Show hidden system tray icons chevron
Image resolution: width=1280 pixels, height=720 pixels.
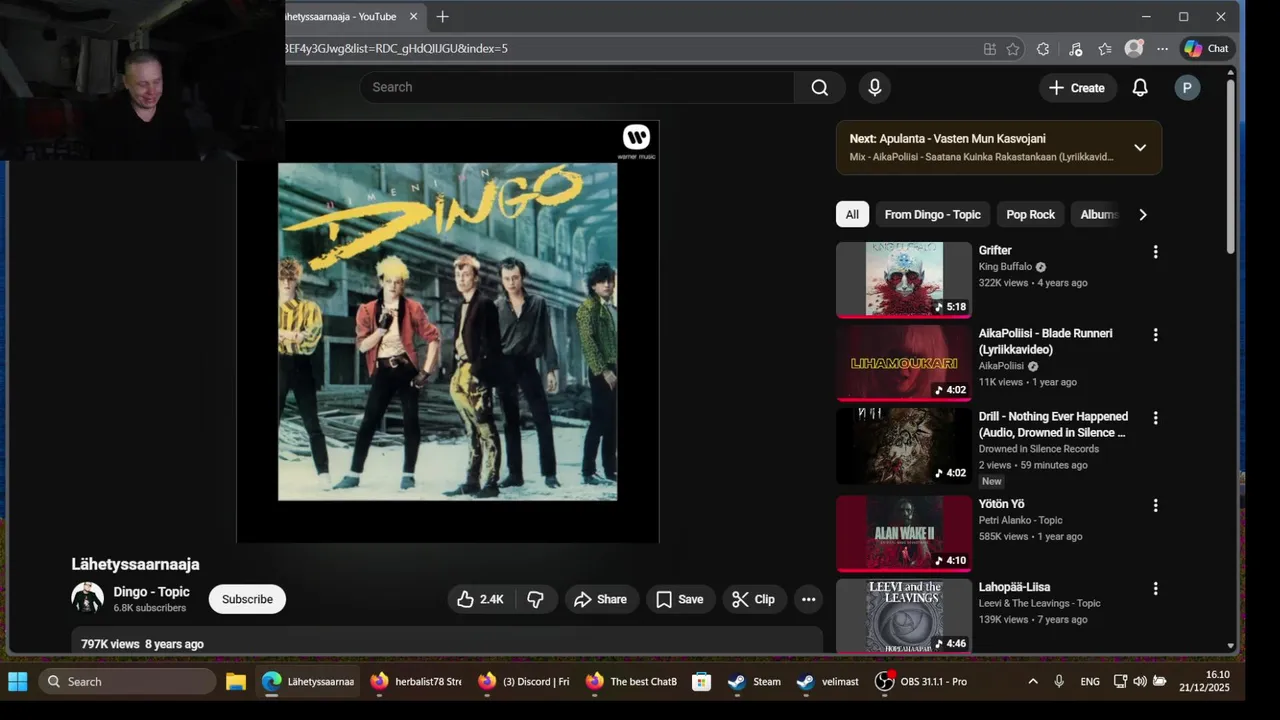pyautogui.click(x=1033, y=682)
